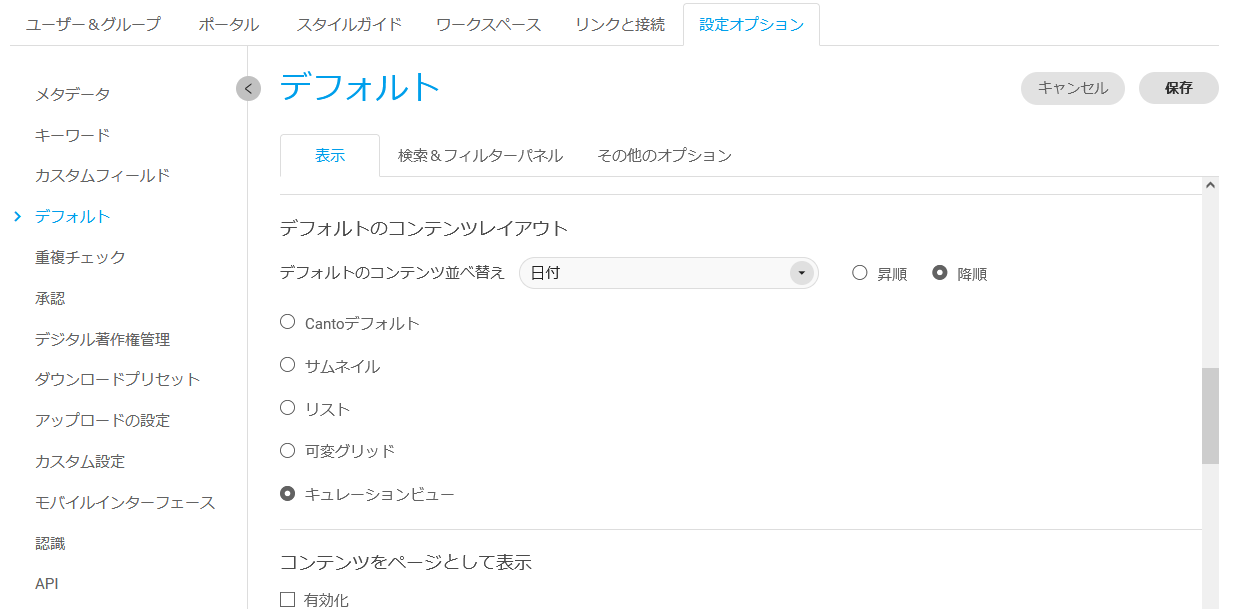
Task: Switch to the 検索&フィルターパネル tab
Action: pos(480,156)
